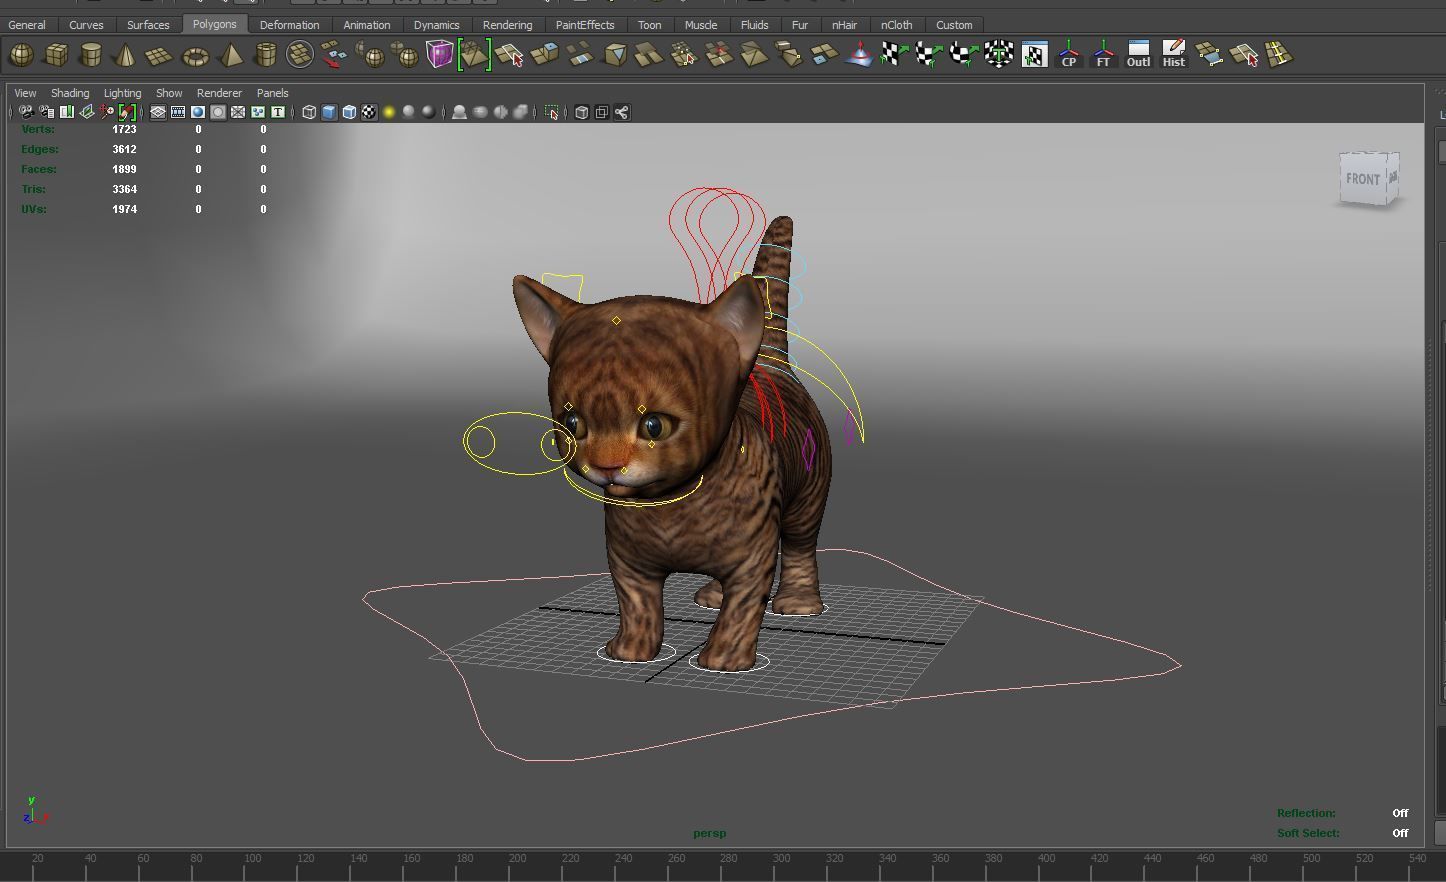Create a polygon cone from the shelf
Viewport: 1446px width, 882px height.
(x=125, y=55)
